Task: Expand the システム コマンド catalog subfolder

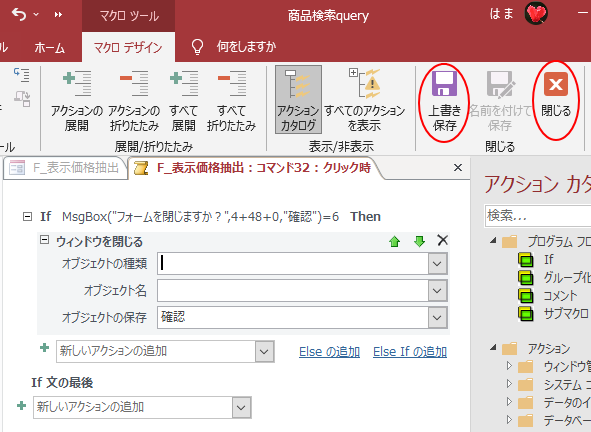Action: pos(509,383)
